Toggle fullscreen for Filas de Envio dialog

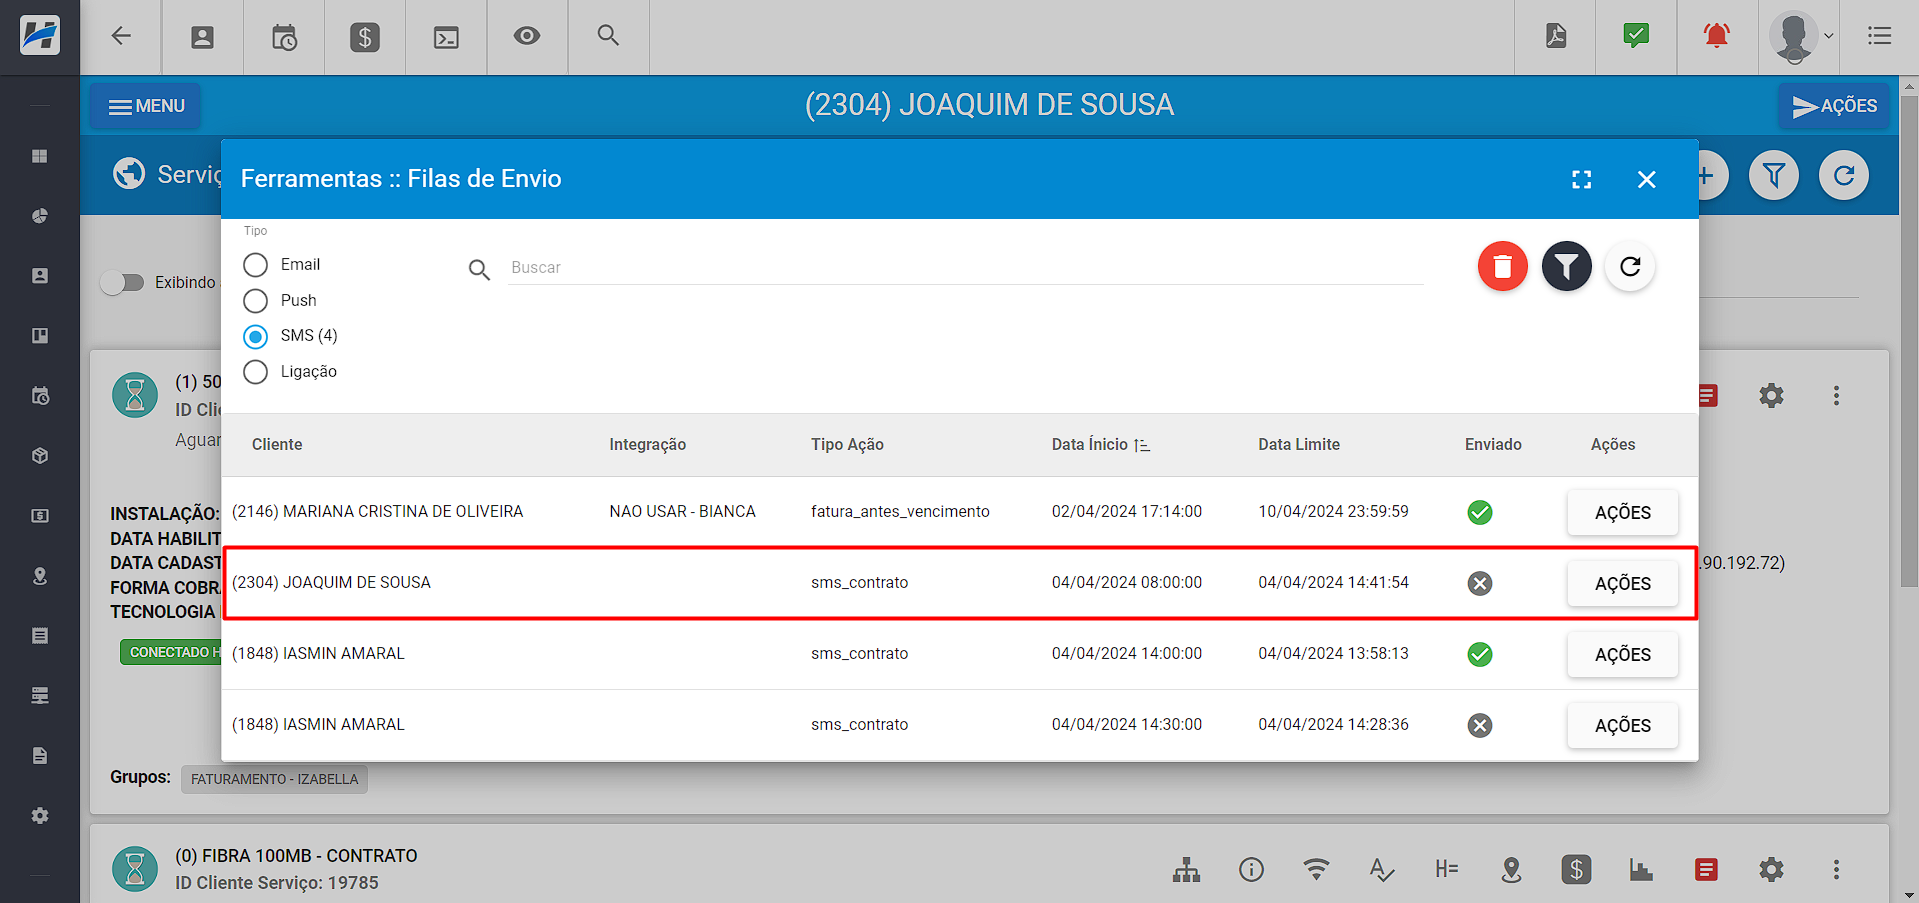click(1581, 180)
